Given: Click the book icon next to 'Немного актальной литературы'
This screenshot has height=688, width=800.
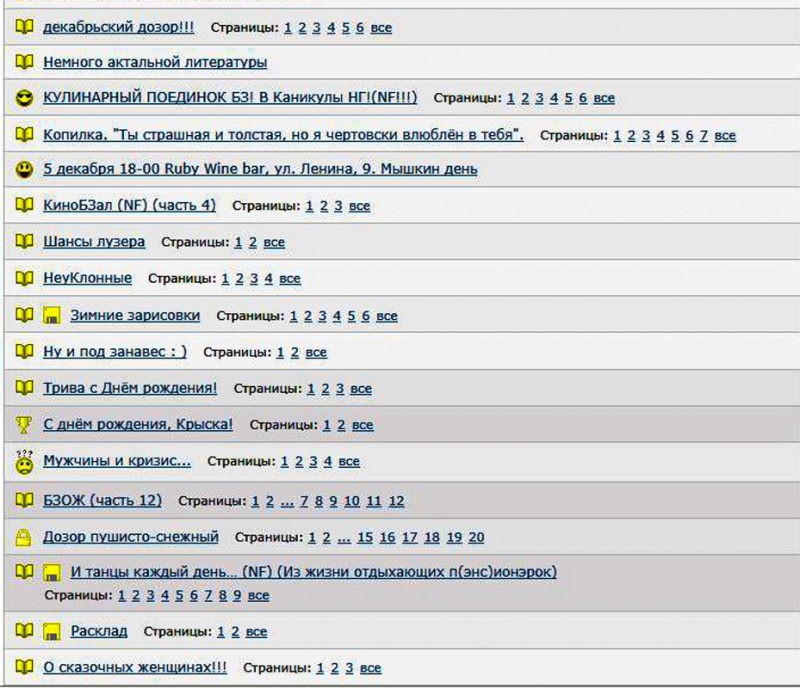Looking at the screenshot, I should click(x=24, y=62).
